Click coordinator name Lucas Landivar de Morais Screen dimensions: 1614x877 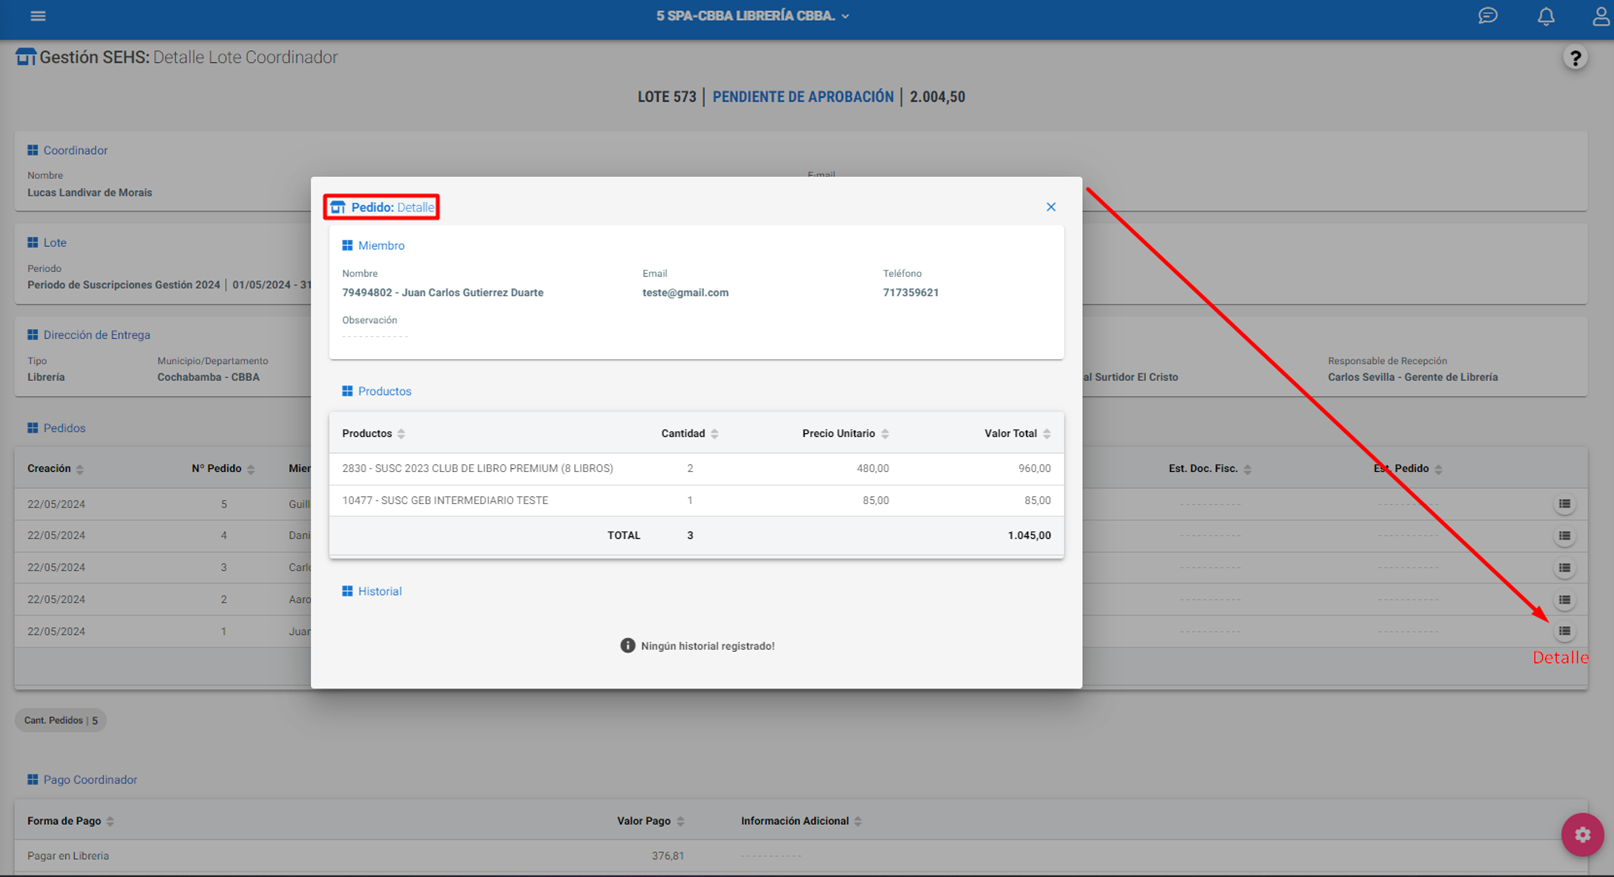[x=90, y=193]
